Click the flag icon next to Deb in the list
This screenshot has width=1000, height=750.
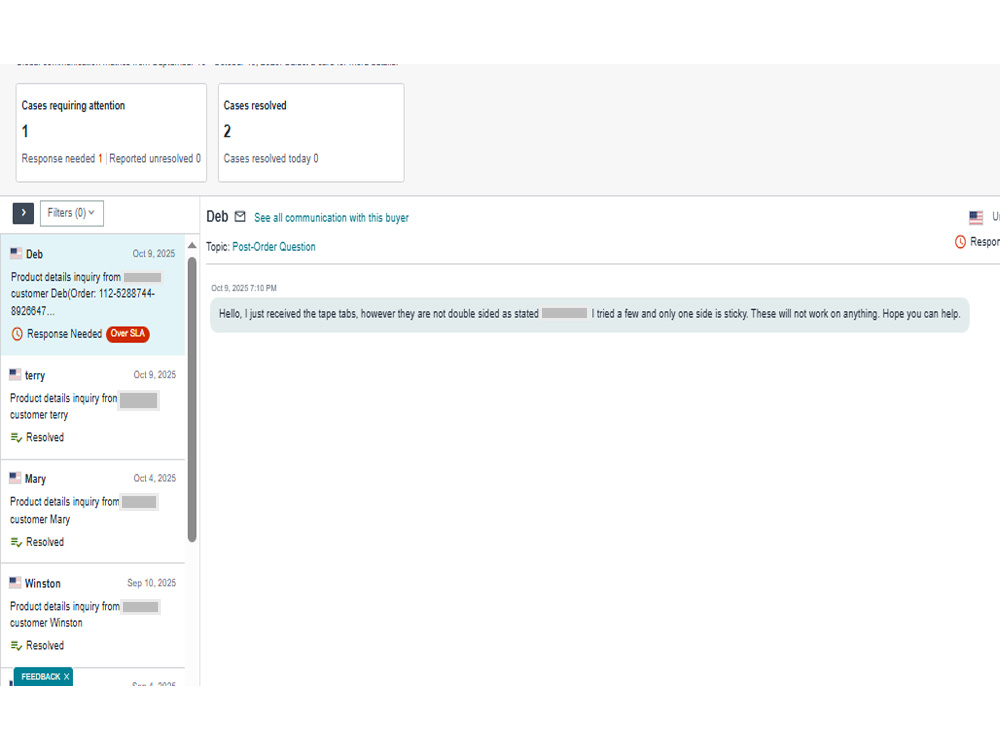16,253
